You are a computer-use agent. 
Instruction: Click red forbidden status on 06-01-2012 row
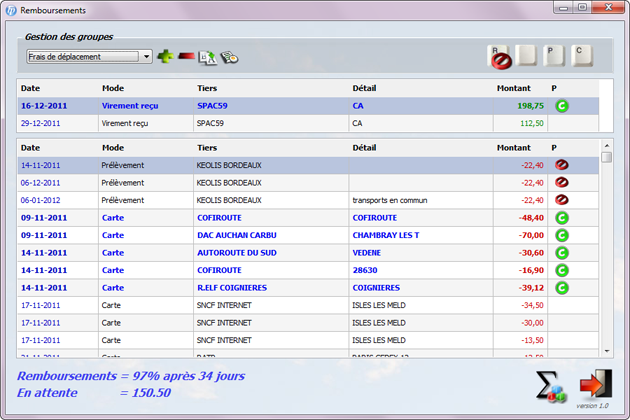(562, 200)
